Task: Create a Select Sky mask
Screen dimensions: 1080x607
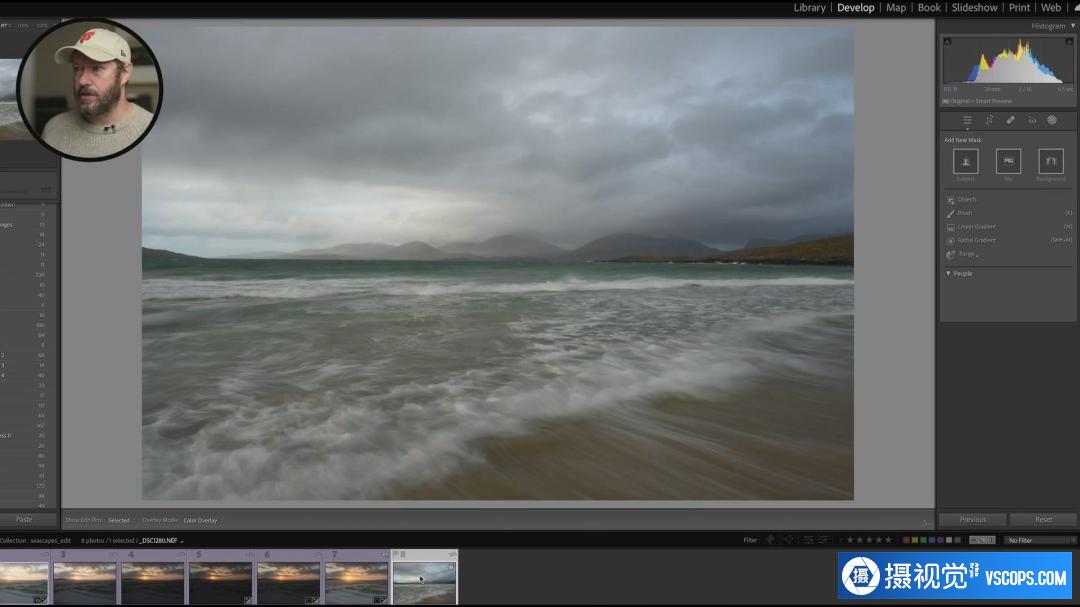Action: [x=1008, y=161]
